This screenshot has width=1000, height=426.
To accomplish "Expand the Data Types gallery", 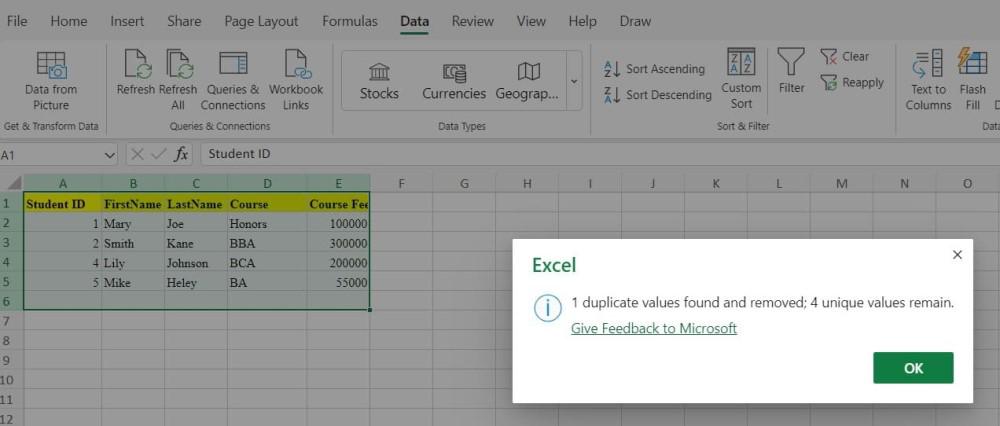I will [x=573, y=82].
